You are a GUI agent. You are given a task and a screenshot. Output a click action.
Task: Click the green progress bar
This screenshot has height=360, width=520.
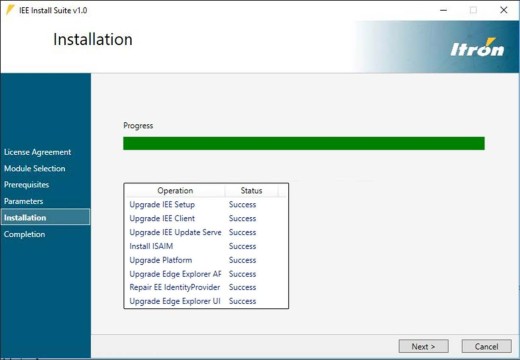tap(304, 143)
